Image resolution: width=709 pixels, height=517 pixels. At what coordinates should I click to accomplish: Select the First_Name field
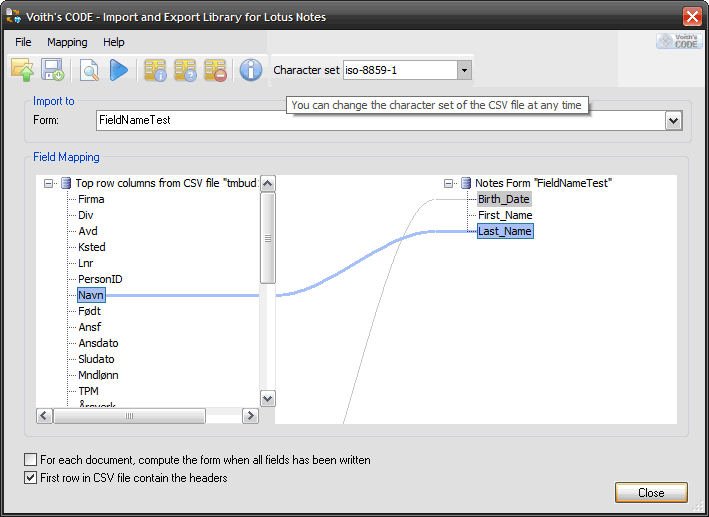click(x=505, y=215)
